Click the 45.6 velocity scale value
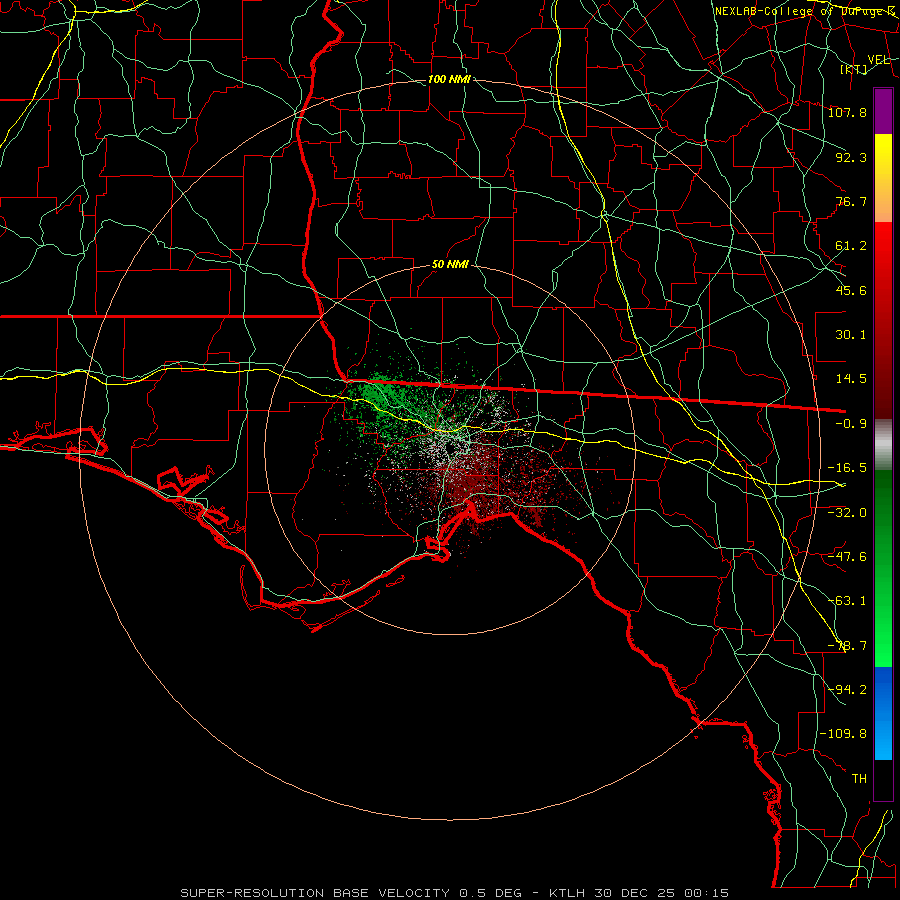 coord(851,290)
